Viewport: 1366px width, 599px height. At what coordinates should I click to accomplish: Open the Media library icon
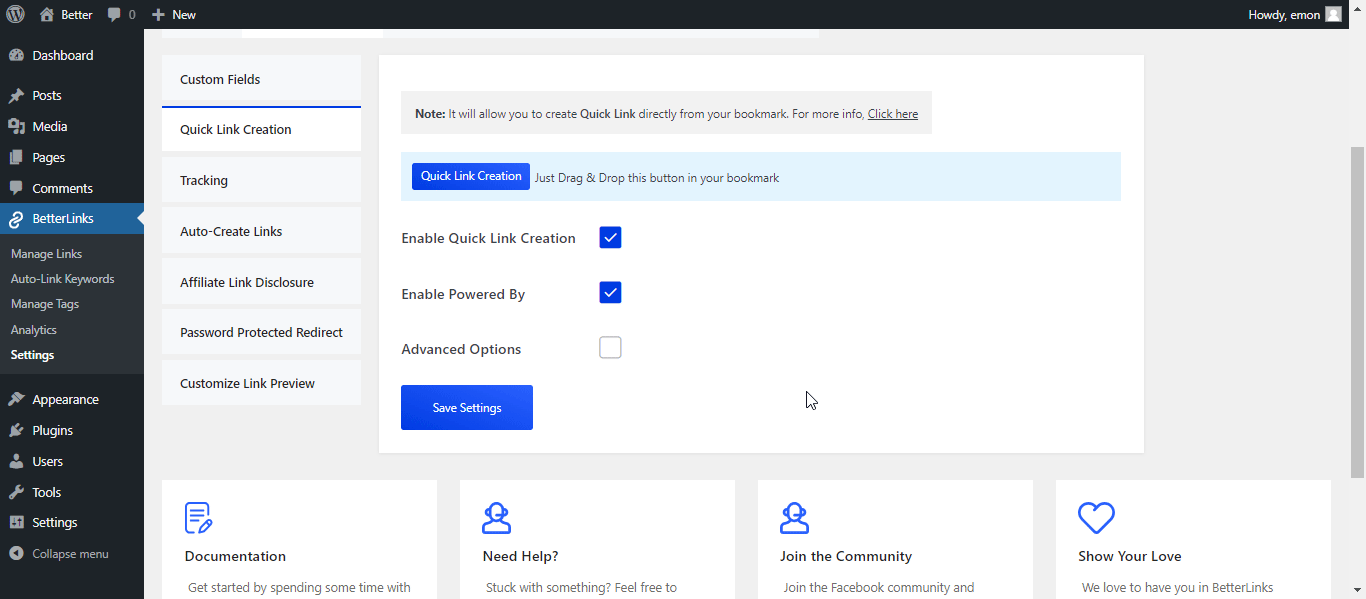pos(17,125)
